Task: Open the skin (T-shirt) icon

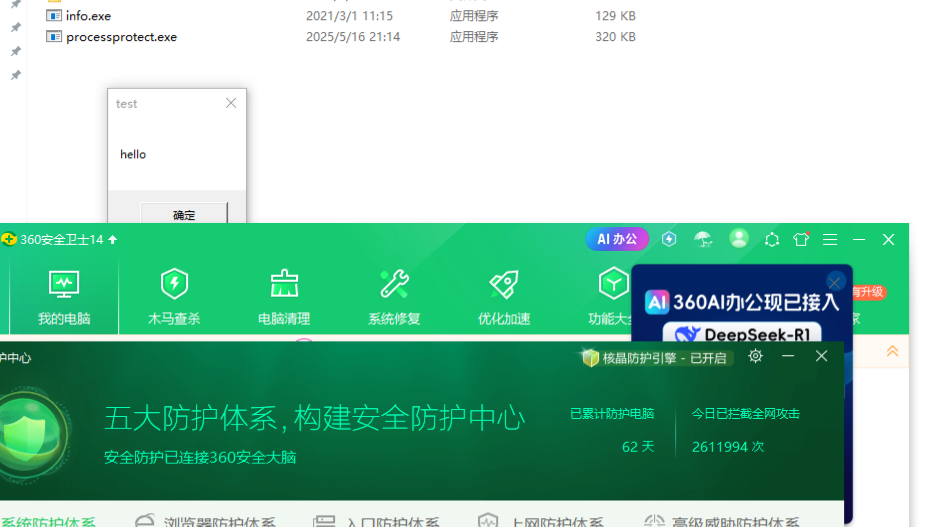Action: tap(801, 239)
